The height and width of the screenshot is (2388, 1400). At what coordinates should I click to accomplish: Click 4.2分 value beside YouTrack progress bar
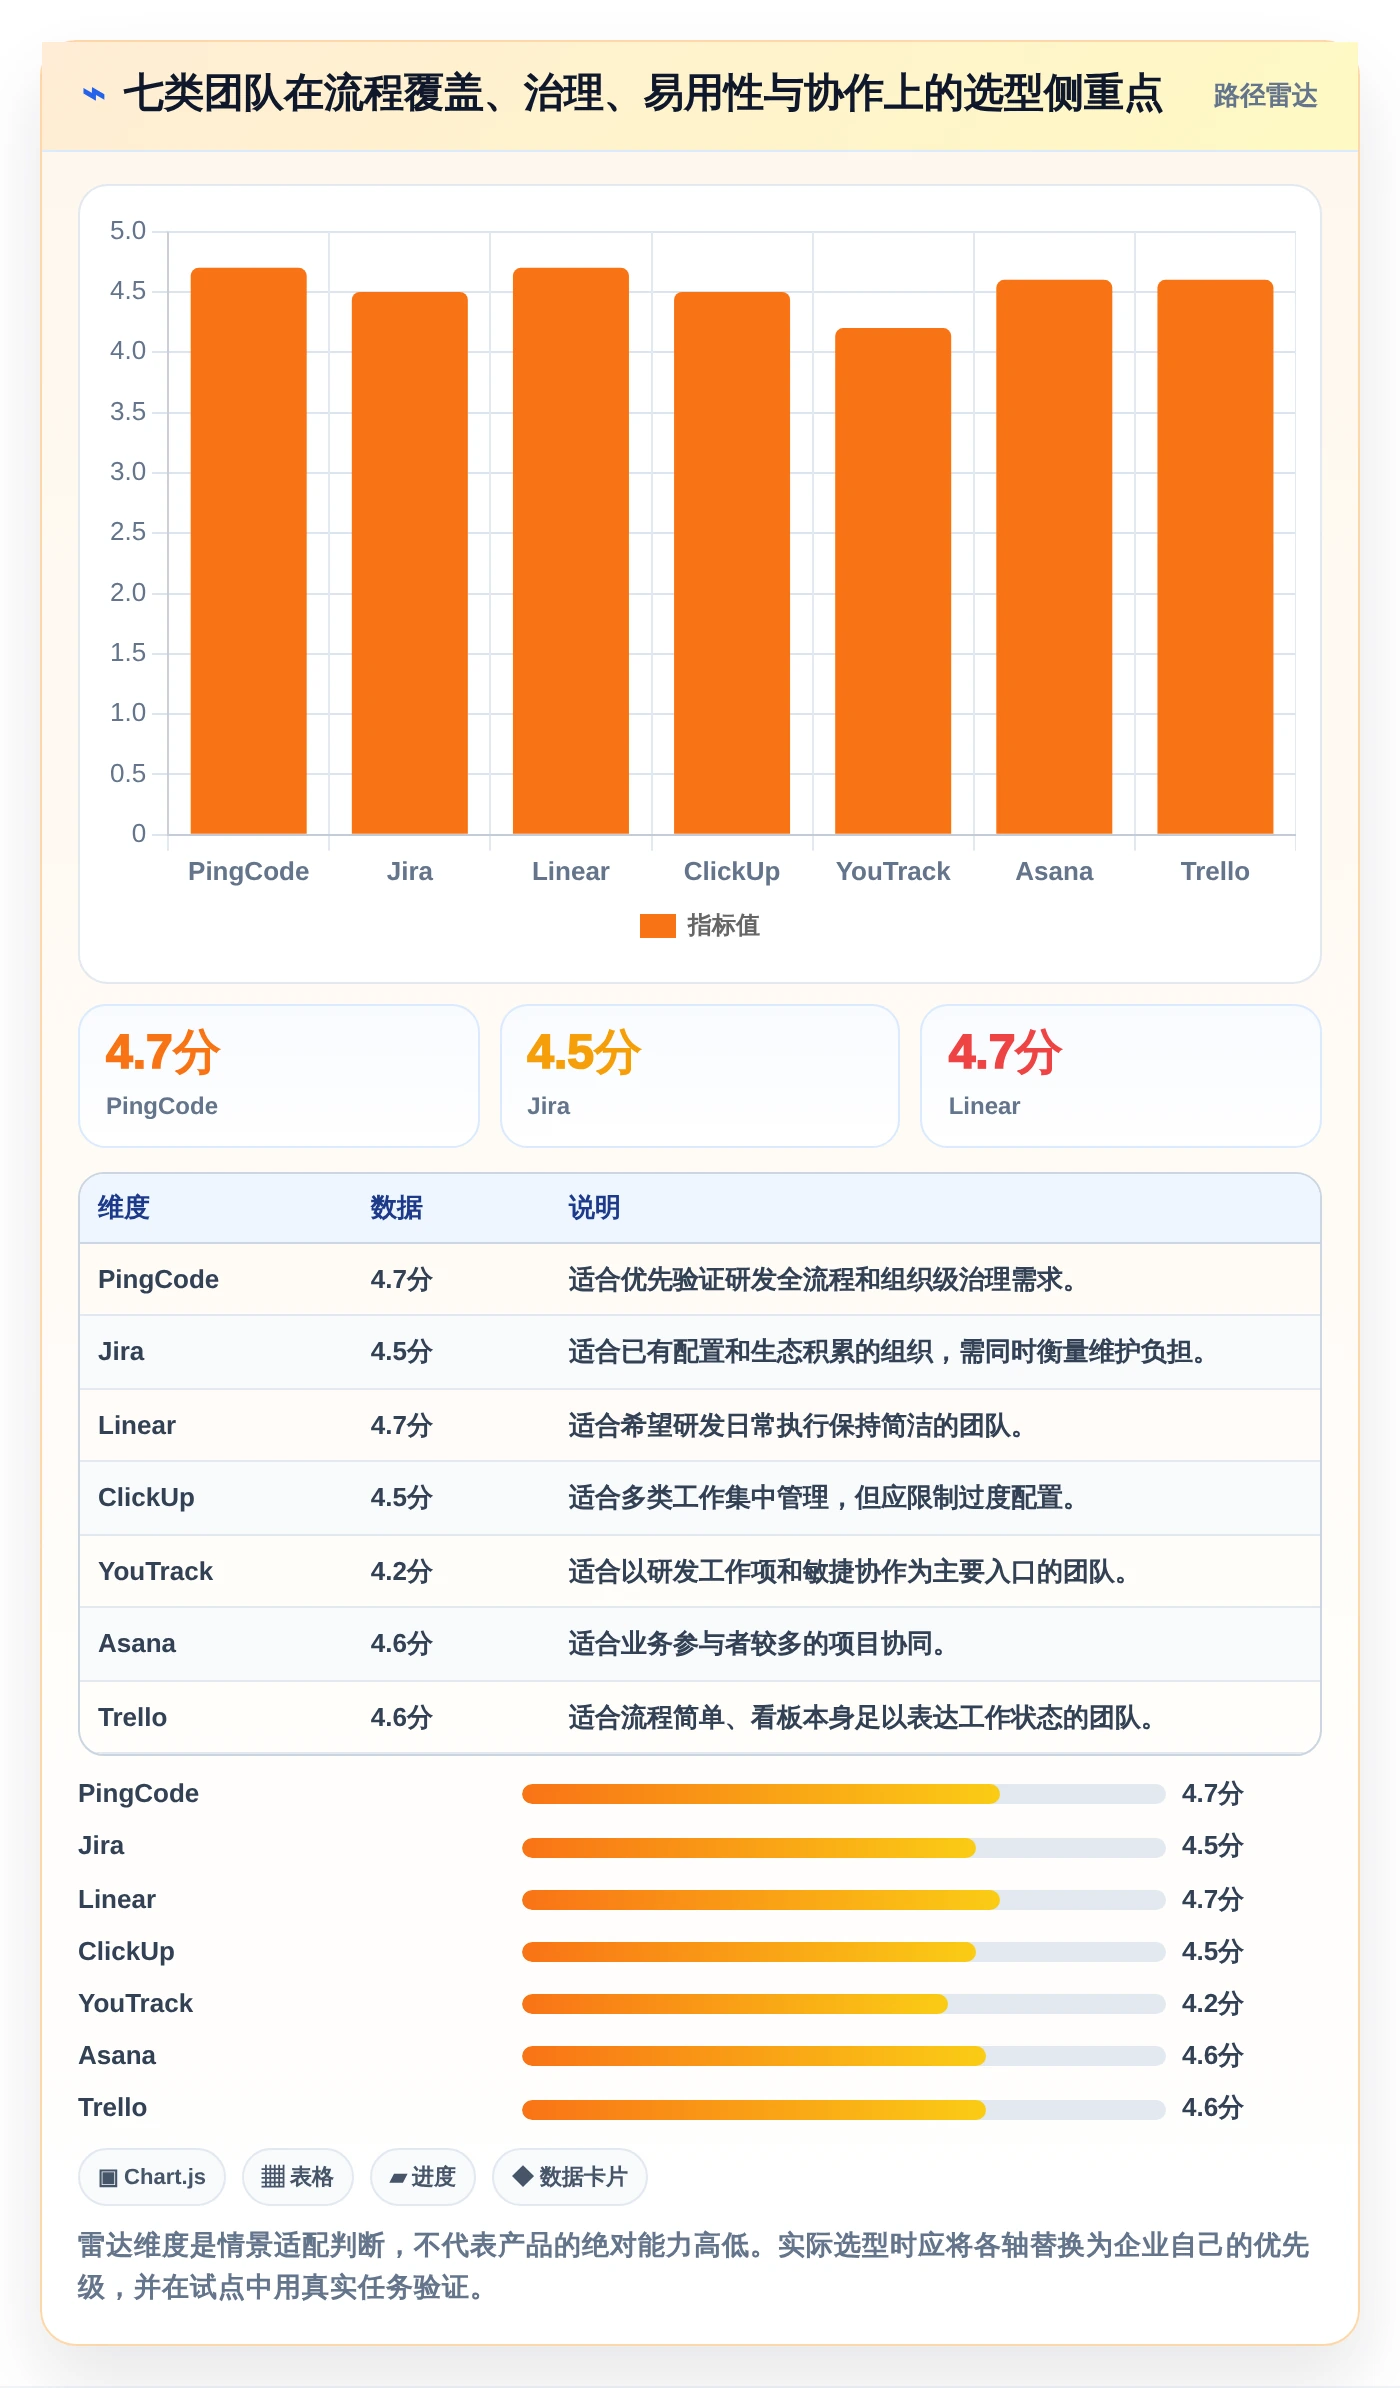(x=1212, y=2003)
